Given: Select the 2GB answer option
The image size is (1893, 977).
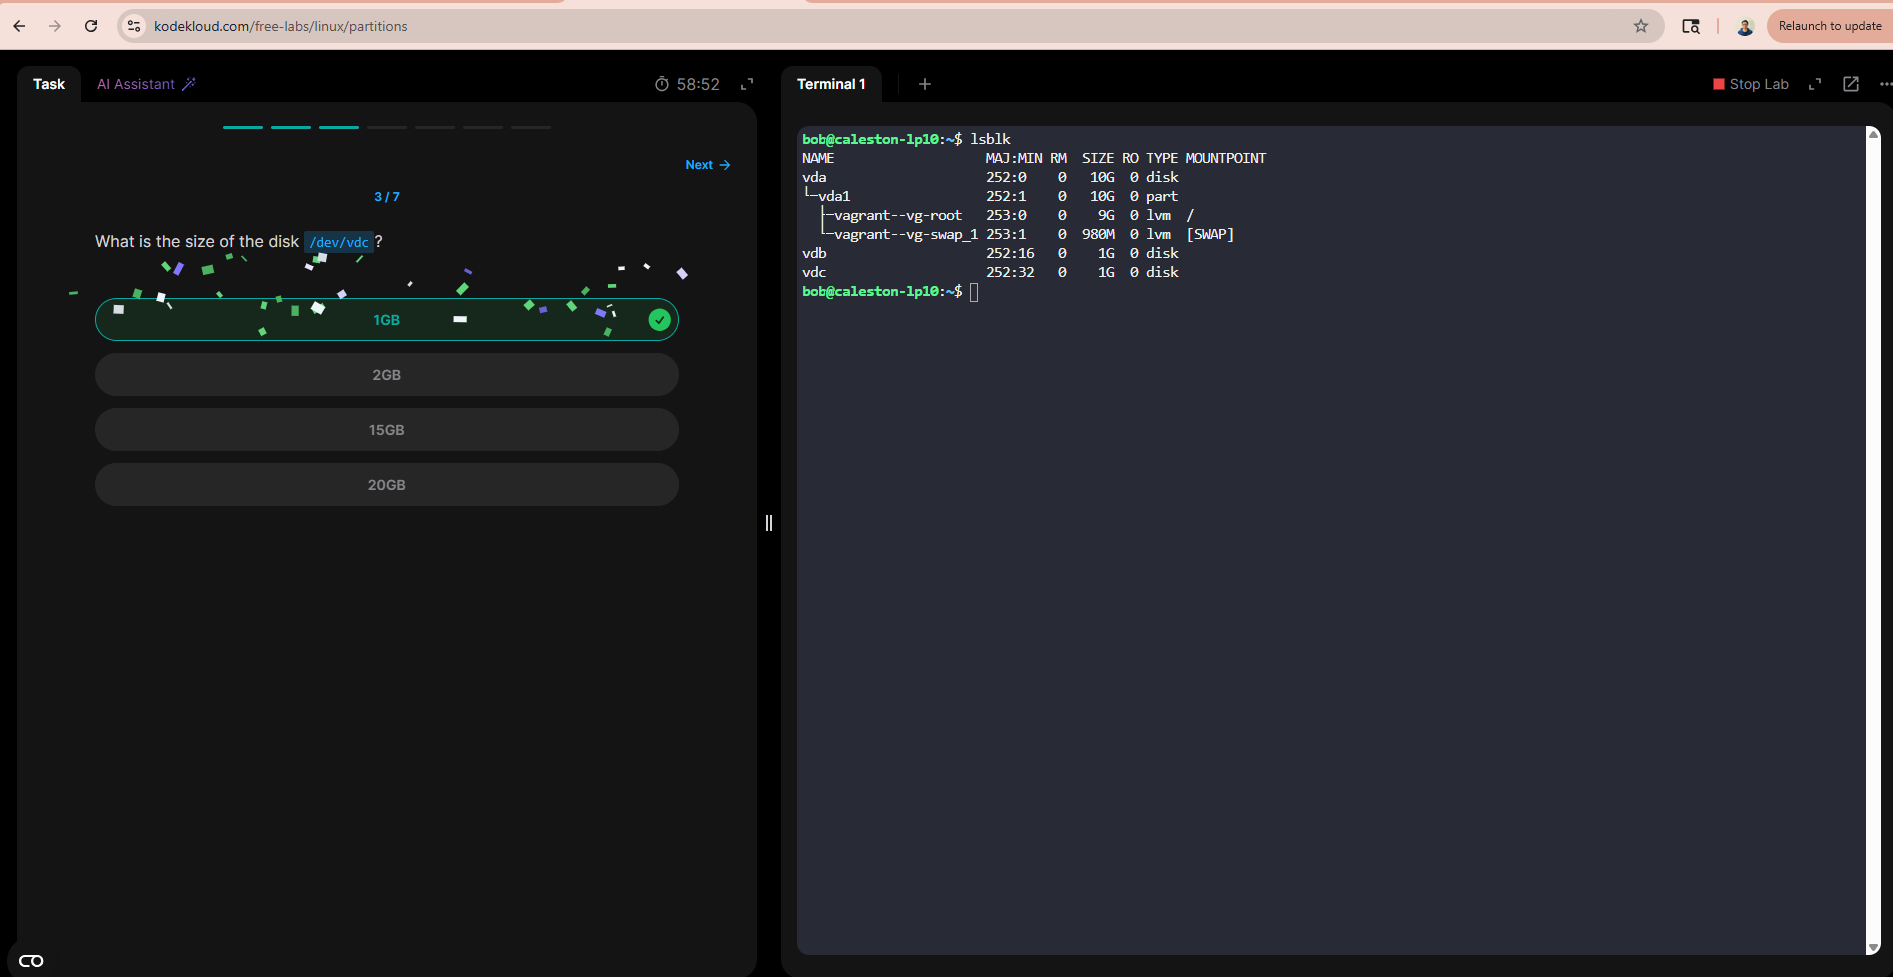Looking at the screenshot, I should click(387, 375).
